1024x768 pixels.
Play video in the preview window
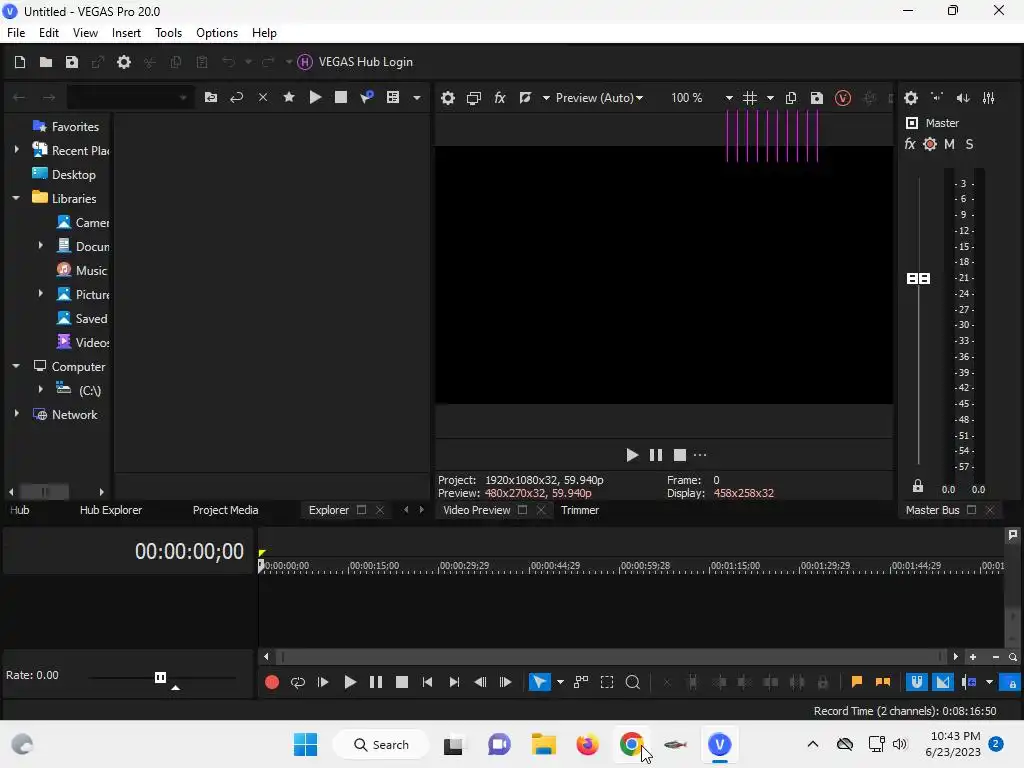click(x=632, y=455)
